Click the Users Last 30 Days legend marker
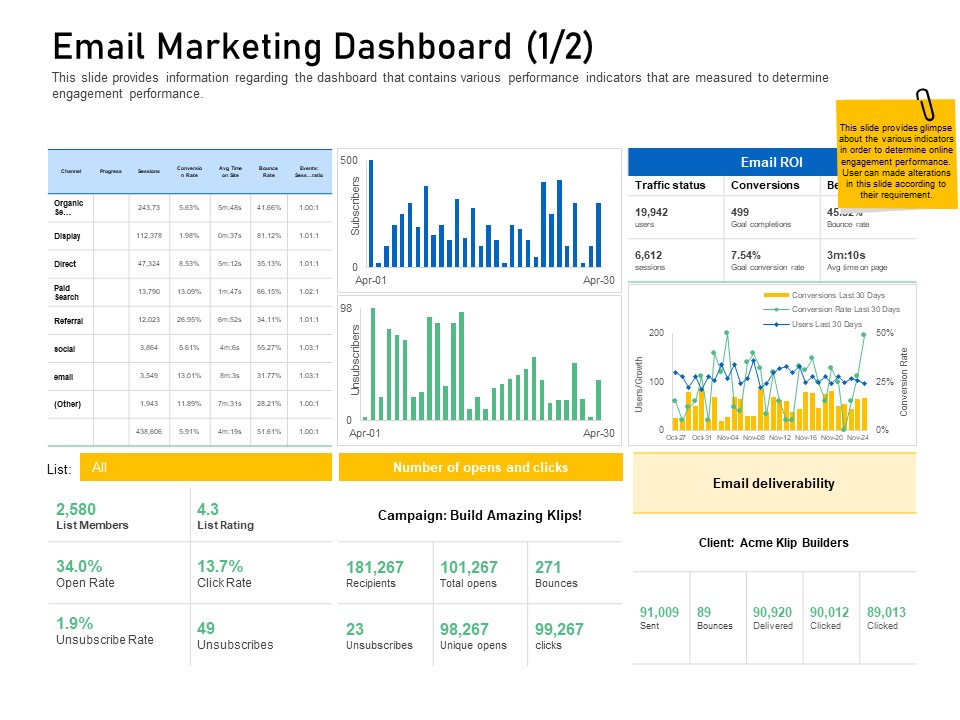Viewport: 960px width, 720px height. (776, 324)
